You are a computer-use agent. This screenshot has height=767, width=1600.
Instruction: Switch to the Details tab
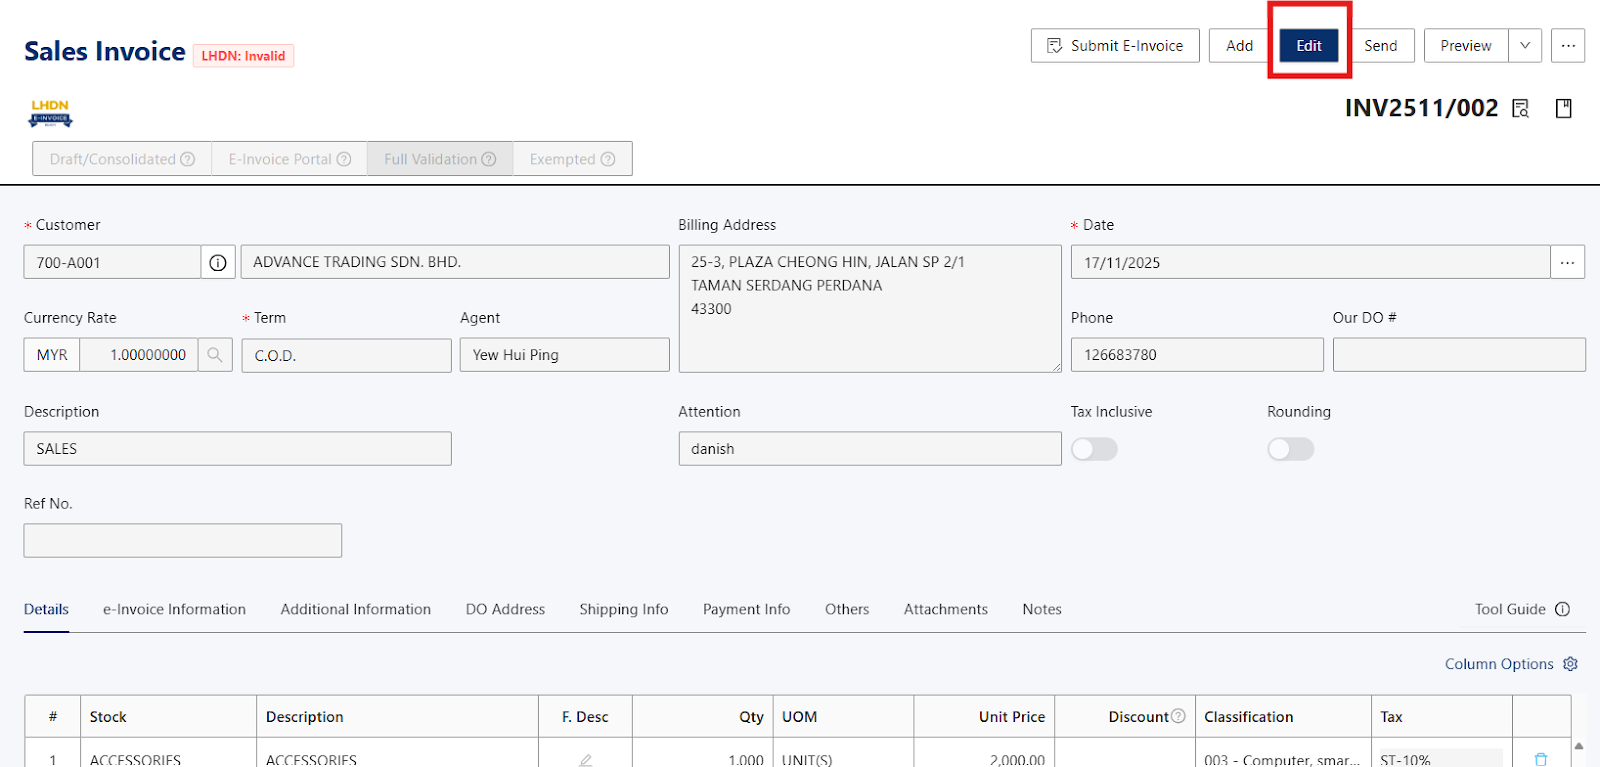46,609
